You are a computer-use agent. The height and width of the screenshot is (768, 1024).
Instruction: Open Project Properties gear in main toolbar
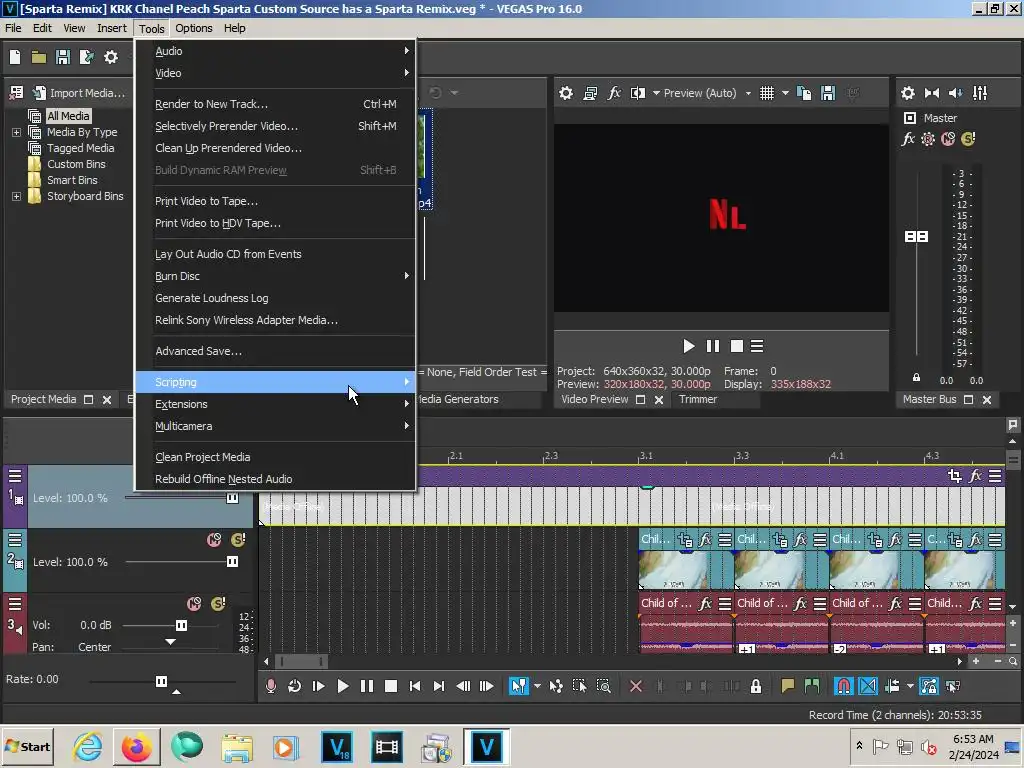point(111,57)
